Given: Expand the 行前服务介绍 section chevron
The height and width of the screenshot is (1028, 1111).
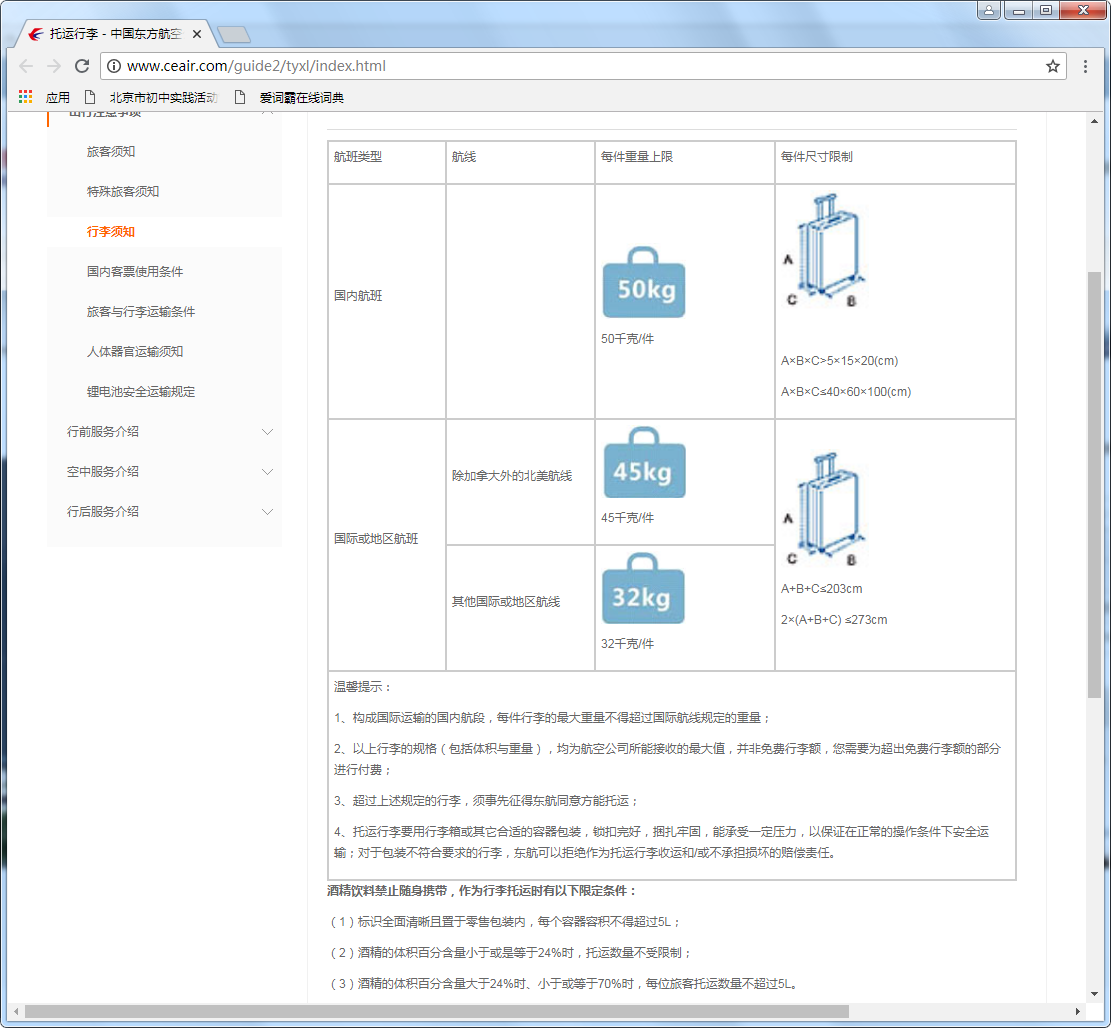Looking at the screenshot, I should pyautogui.click(x=267, y=431).
